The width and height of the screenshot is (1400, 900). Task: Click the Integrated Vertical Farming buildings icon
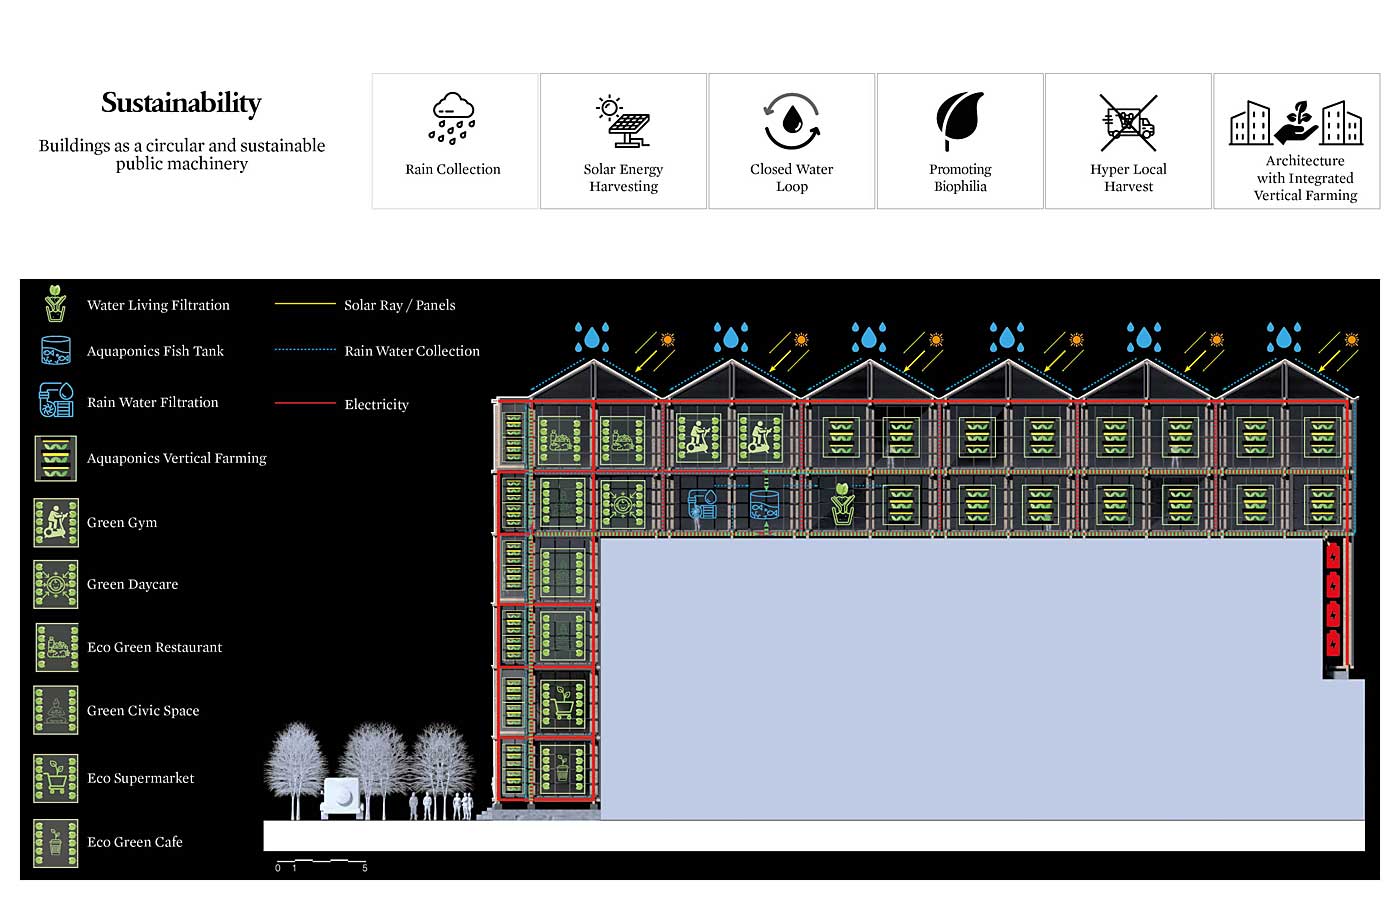click(x=1296, y=122)
